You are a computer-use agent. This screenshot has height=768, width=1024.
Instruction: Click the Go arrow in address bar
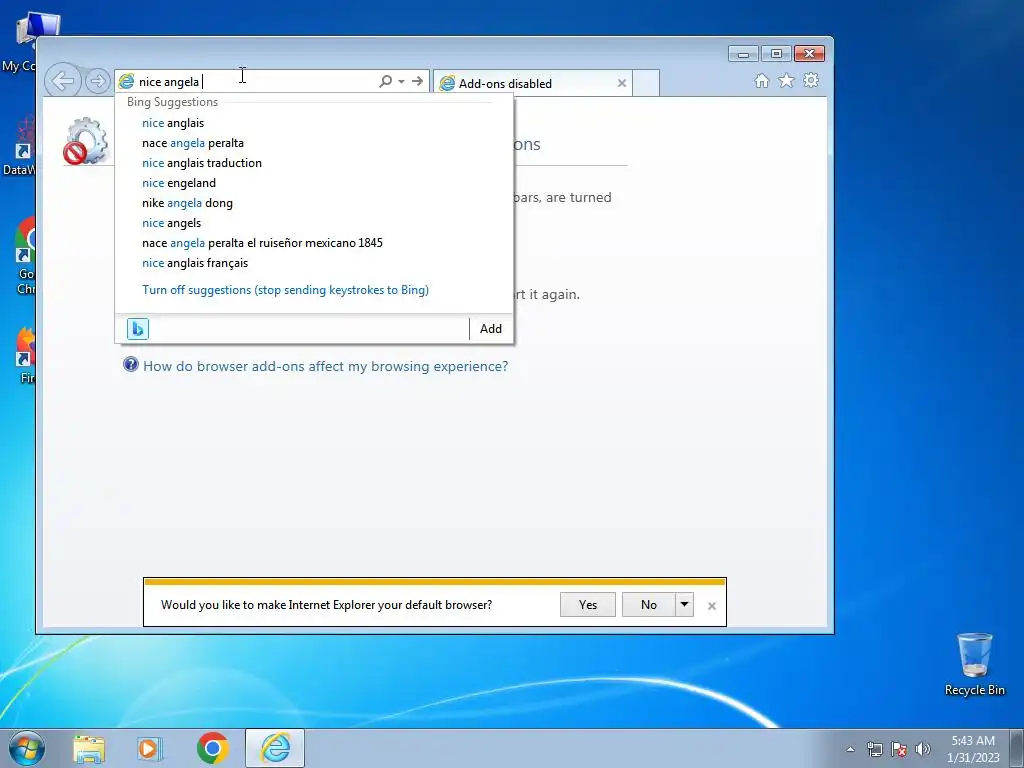[x=417, y=81]
